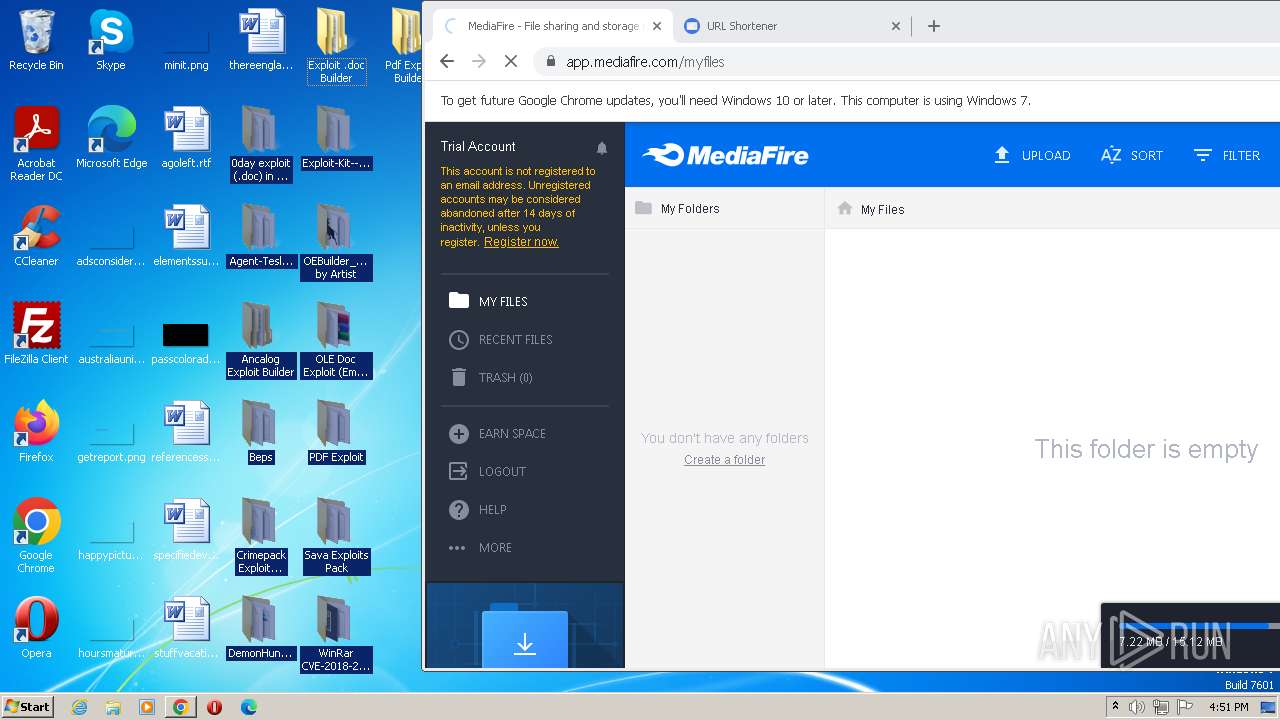Select the OLE Doc Exploit folder
This screenshot has width=1280, height=720.
pos(336,340)
